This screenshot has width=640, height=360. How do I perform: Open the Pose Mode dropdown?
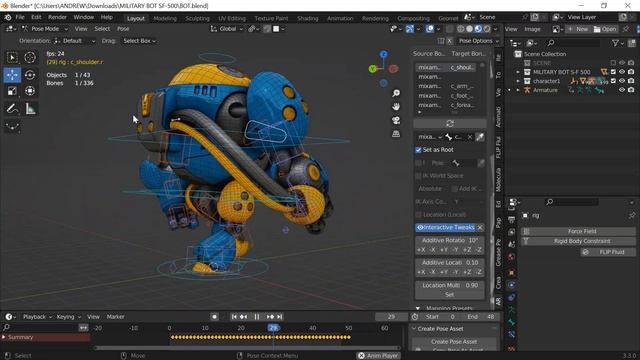pyautogui.click(x=44, y=29)
